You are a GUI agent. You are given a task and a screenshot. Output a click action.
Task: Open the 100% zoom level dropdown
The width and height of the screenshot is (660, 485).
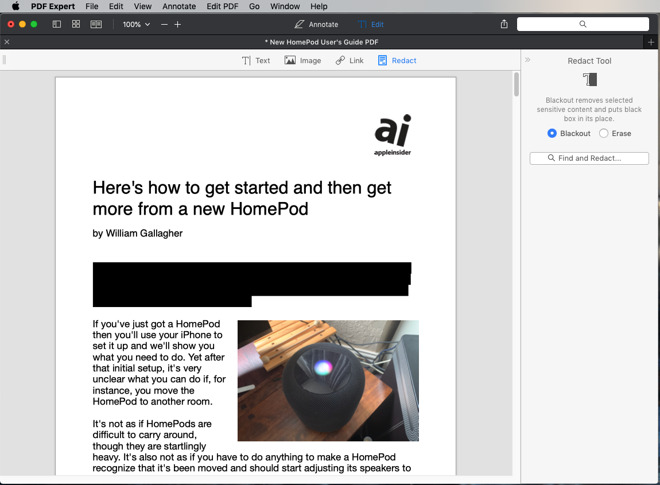(136, 24)
